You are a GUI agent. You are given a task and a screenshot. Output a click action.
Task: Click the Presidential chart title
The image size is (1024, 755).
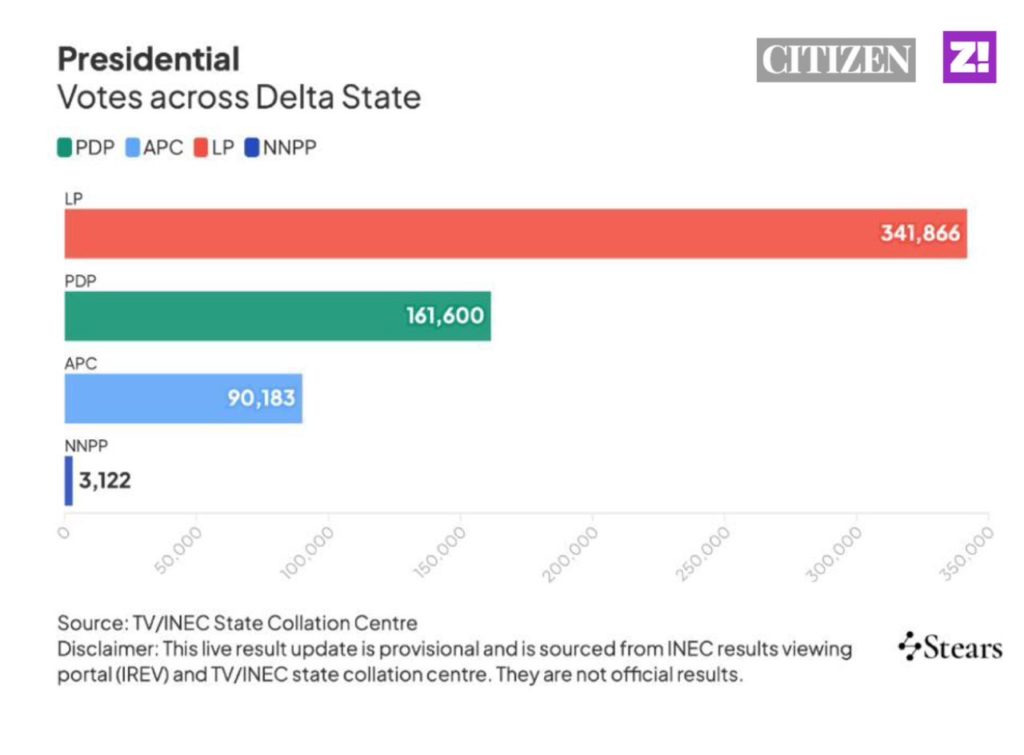(148, 59)
